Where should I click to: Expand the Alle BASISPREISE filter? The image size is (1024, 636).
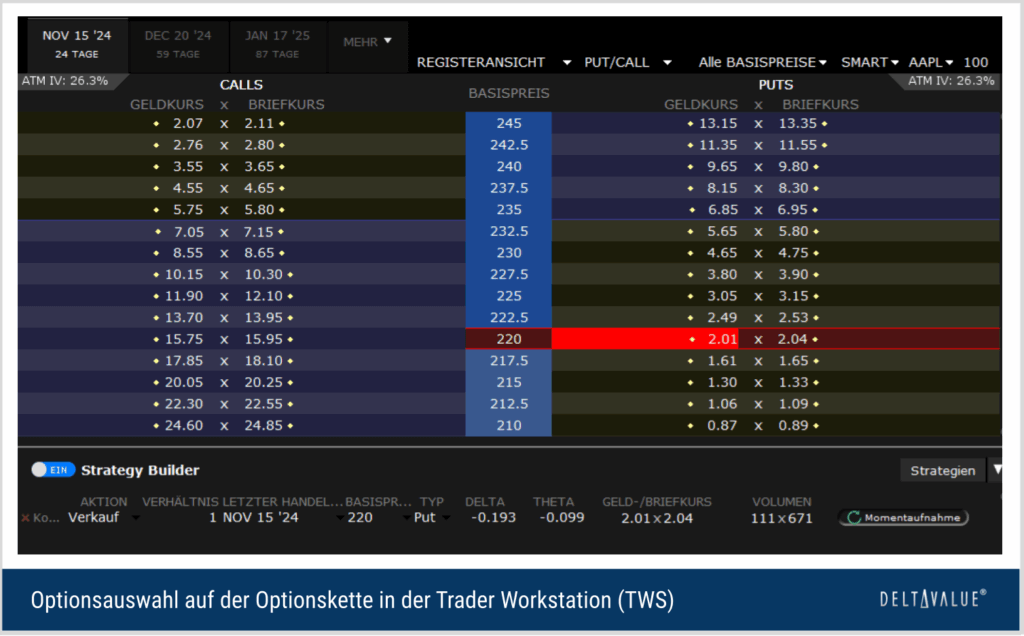click(x=763, y=62)
